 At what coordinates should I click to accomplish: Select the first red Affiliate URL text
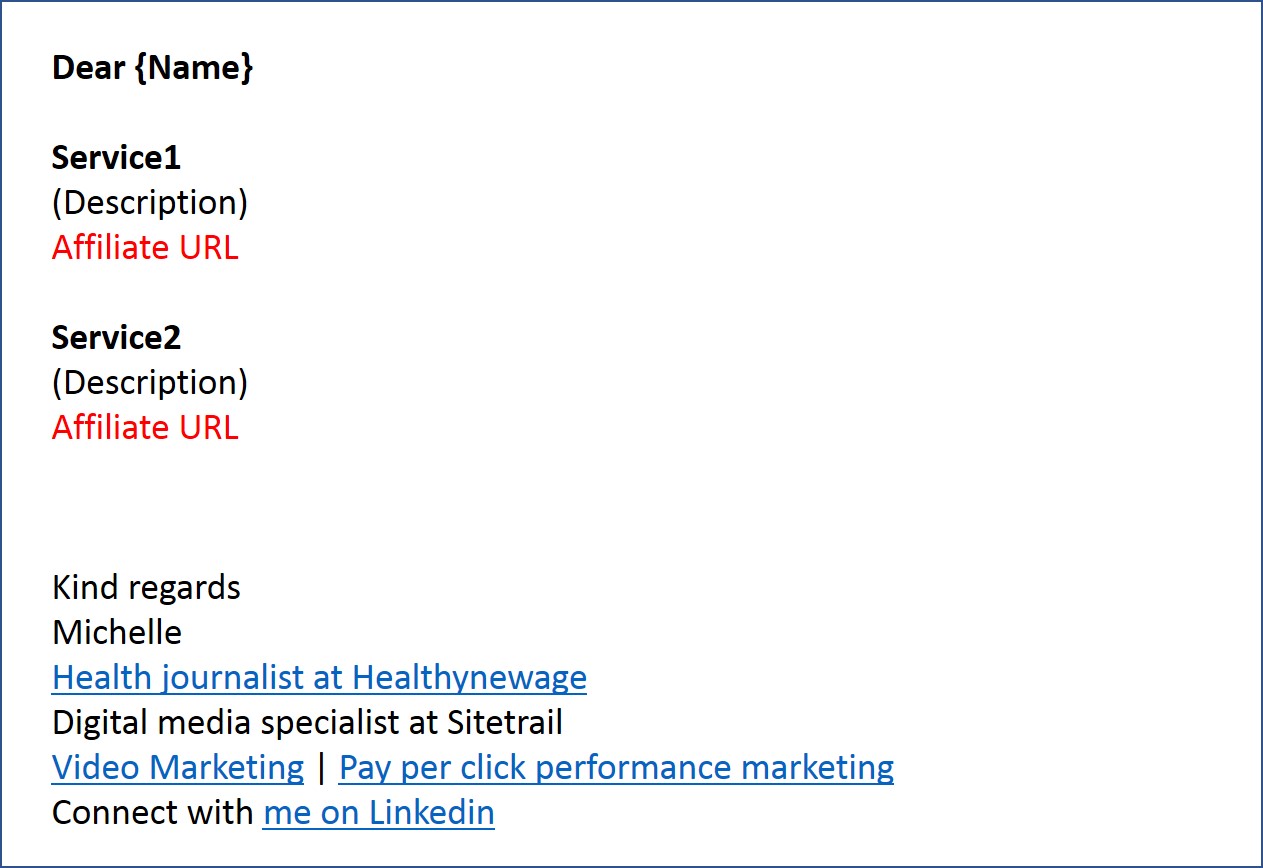145,248
